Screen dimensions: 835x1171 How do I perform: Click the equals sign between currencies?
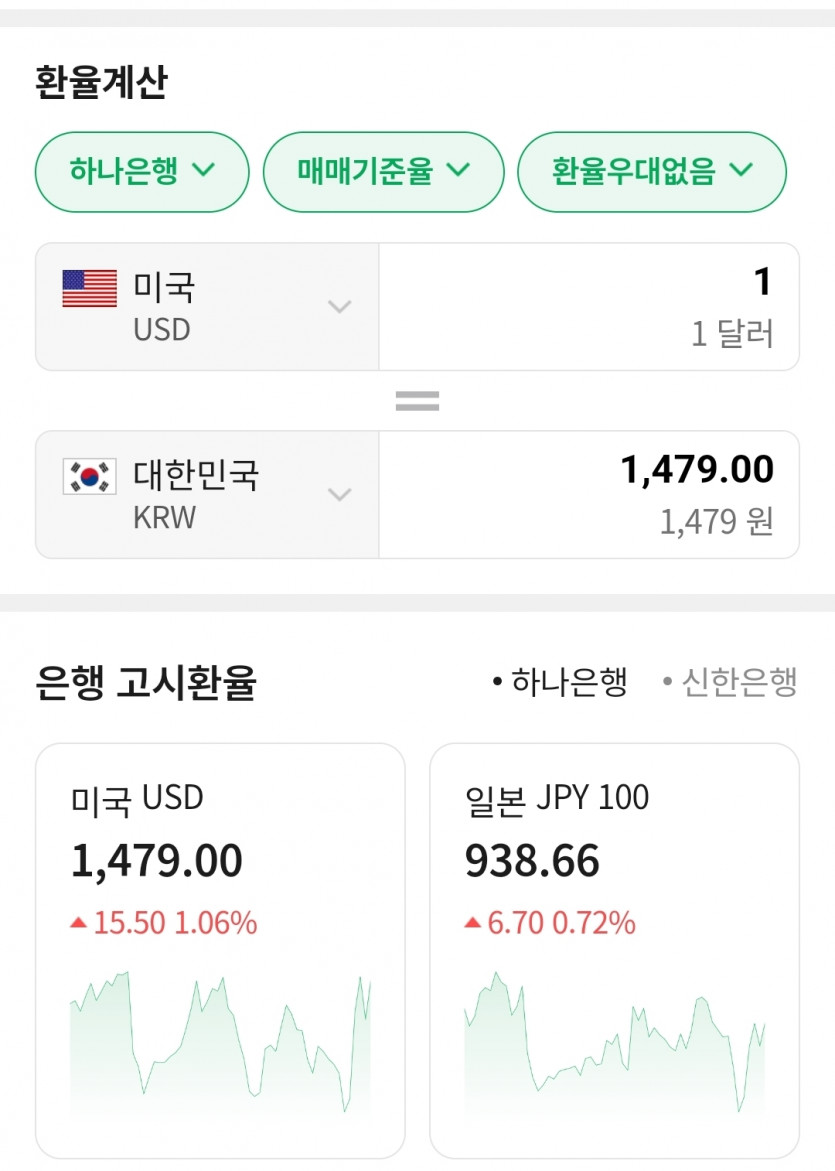417,402
